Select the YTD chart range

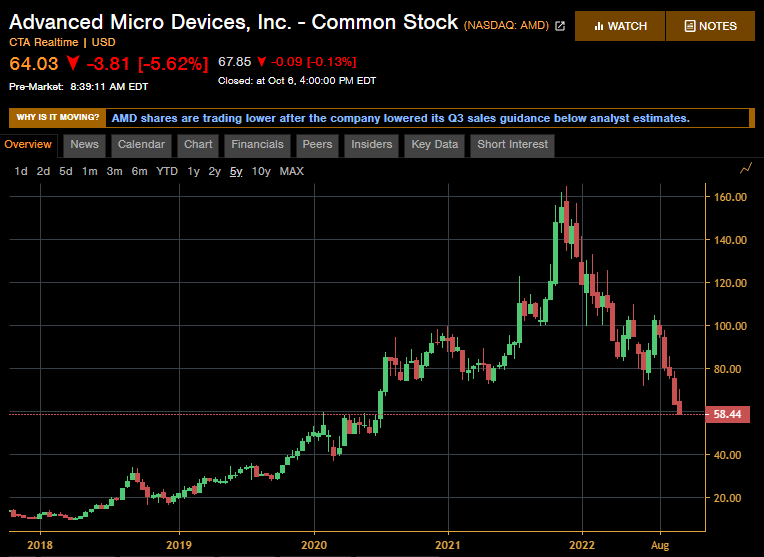tap(167, 172)
